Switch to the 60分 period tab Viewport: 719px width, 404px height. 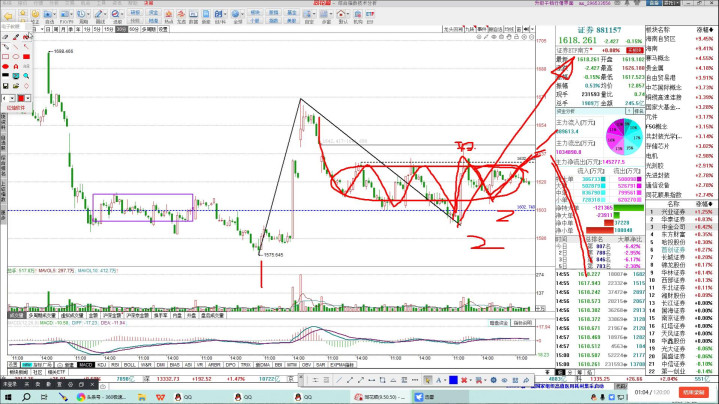pyautogui.click(x=134, y=29)
